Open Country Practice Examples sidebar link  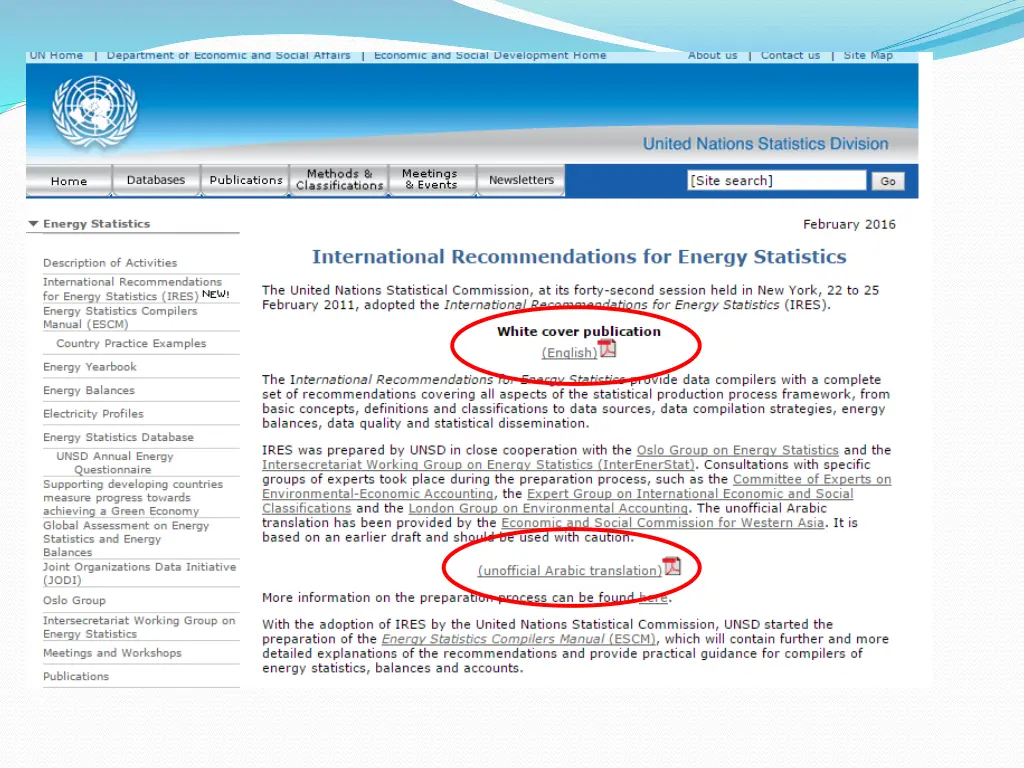coord(131,344)
